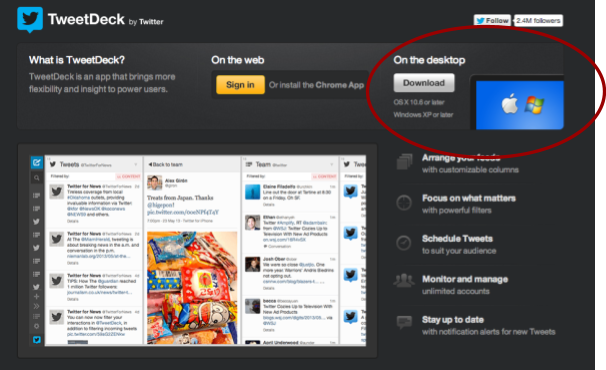Click the desktop Download button
Screen dimensions: 606x370
coord(424,83)
